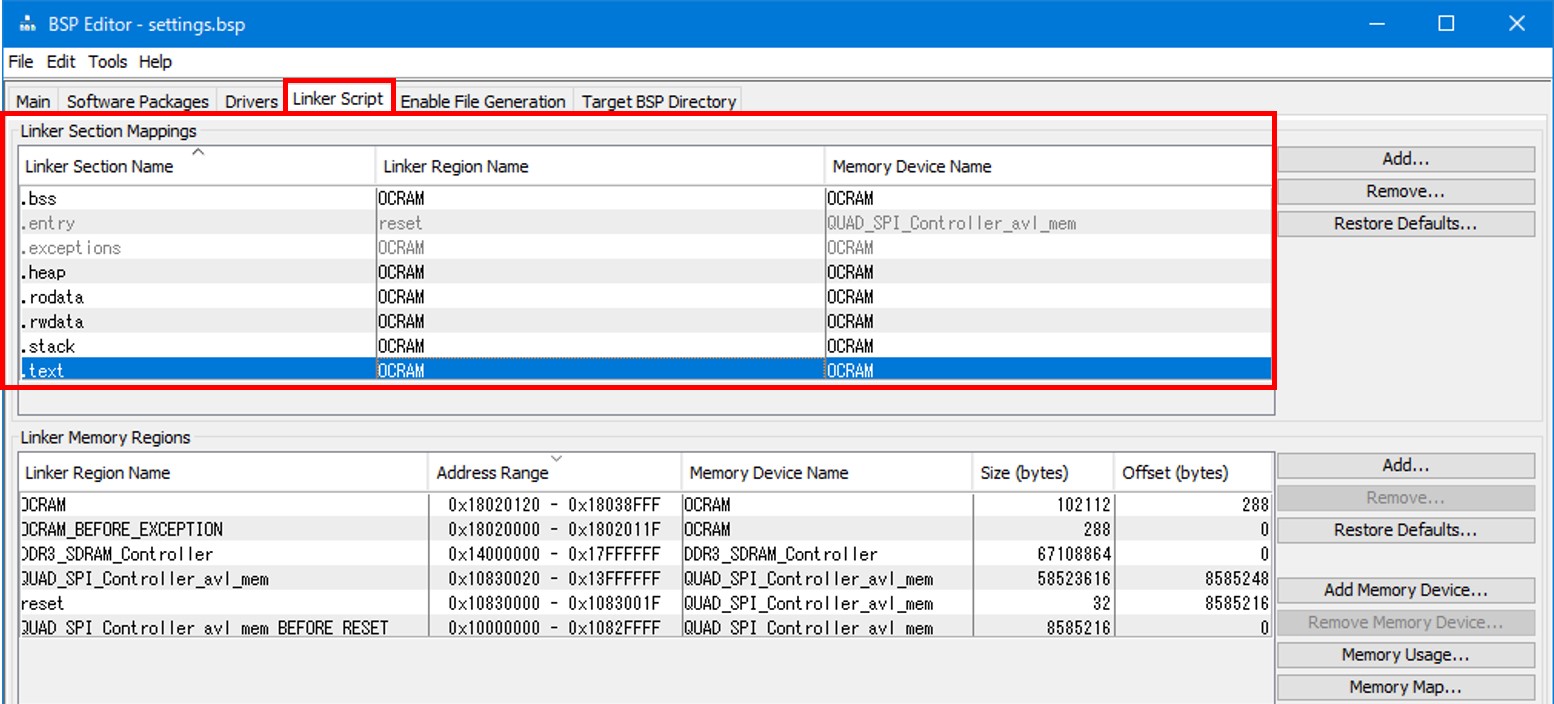Sort regions by Address Range column header
This screenshot has height=704, width=1554.
[x=492, y=472]
